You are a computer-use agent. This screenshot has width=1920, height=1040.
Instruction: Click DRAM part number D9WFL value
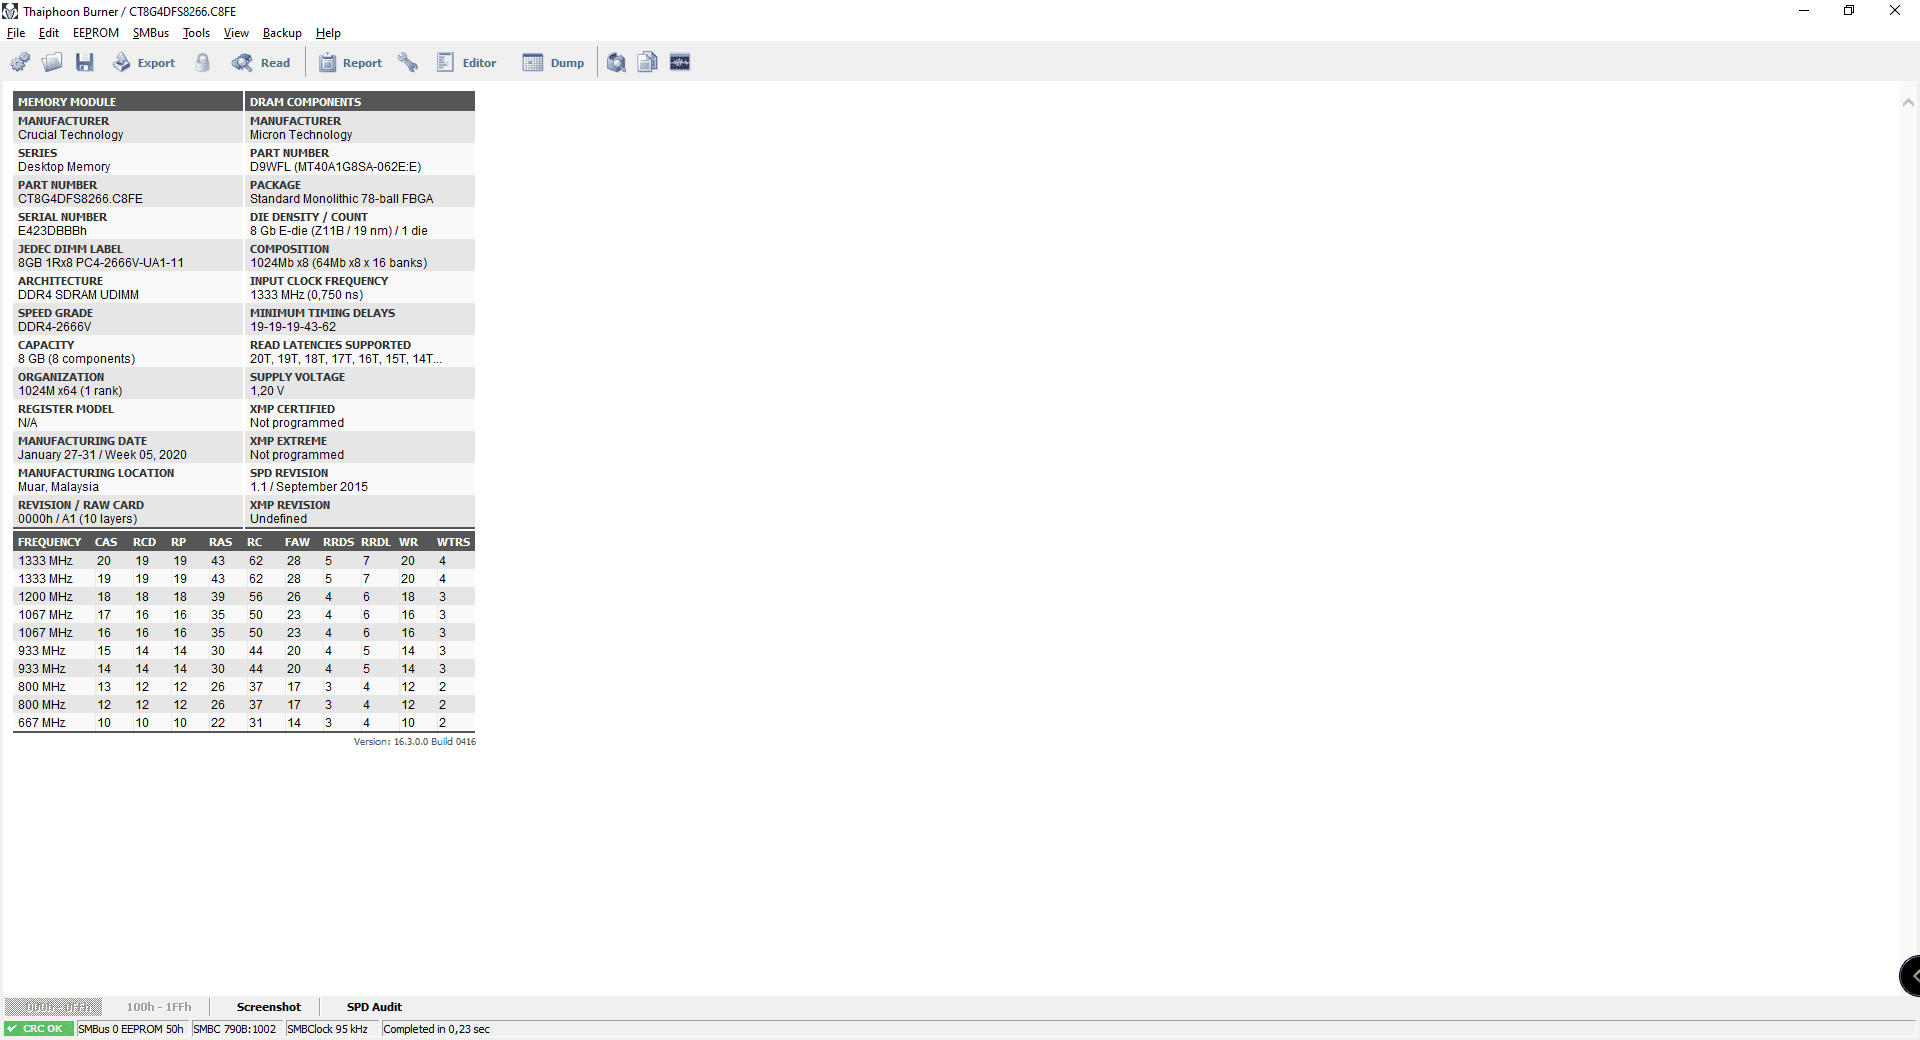[x=335, y=167]
